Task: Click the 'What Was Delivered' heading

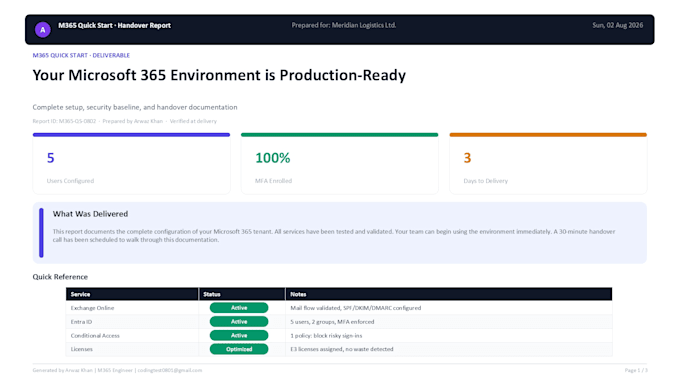Action: 90,214
